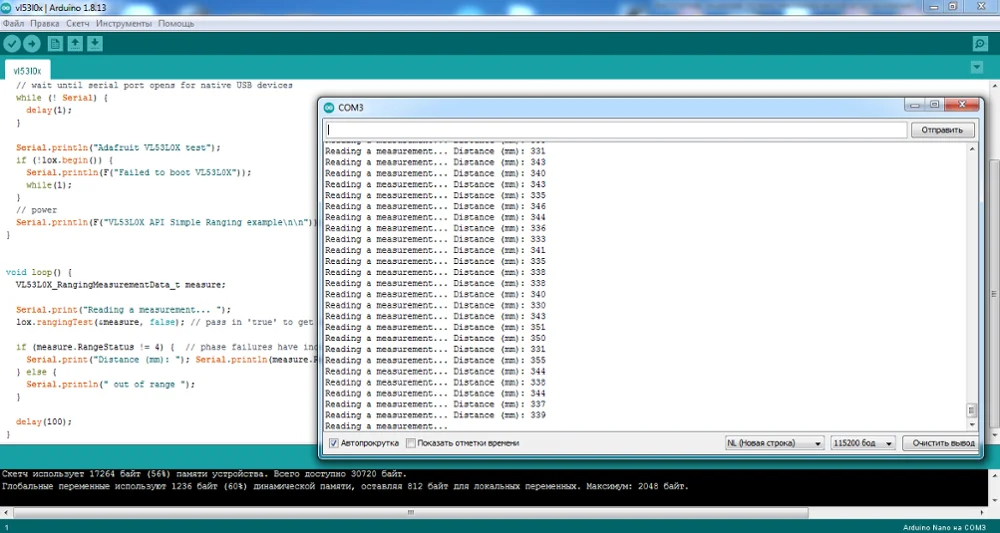
Task: Open Serial Monitor magnifier icon
Action: [980, 43]
